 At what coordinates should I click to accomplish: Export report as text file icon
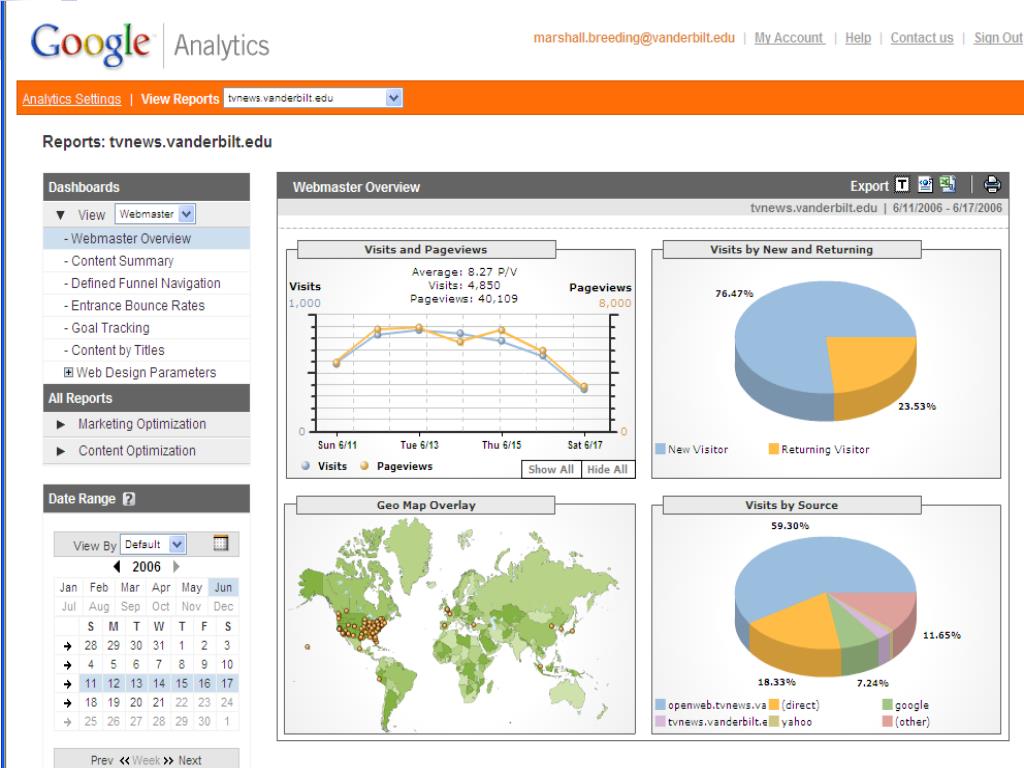tap(902, 185)
